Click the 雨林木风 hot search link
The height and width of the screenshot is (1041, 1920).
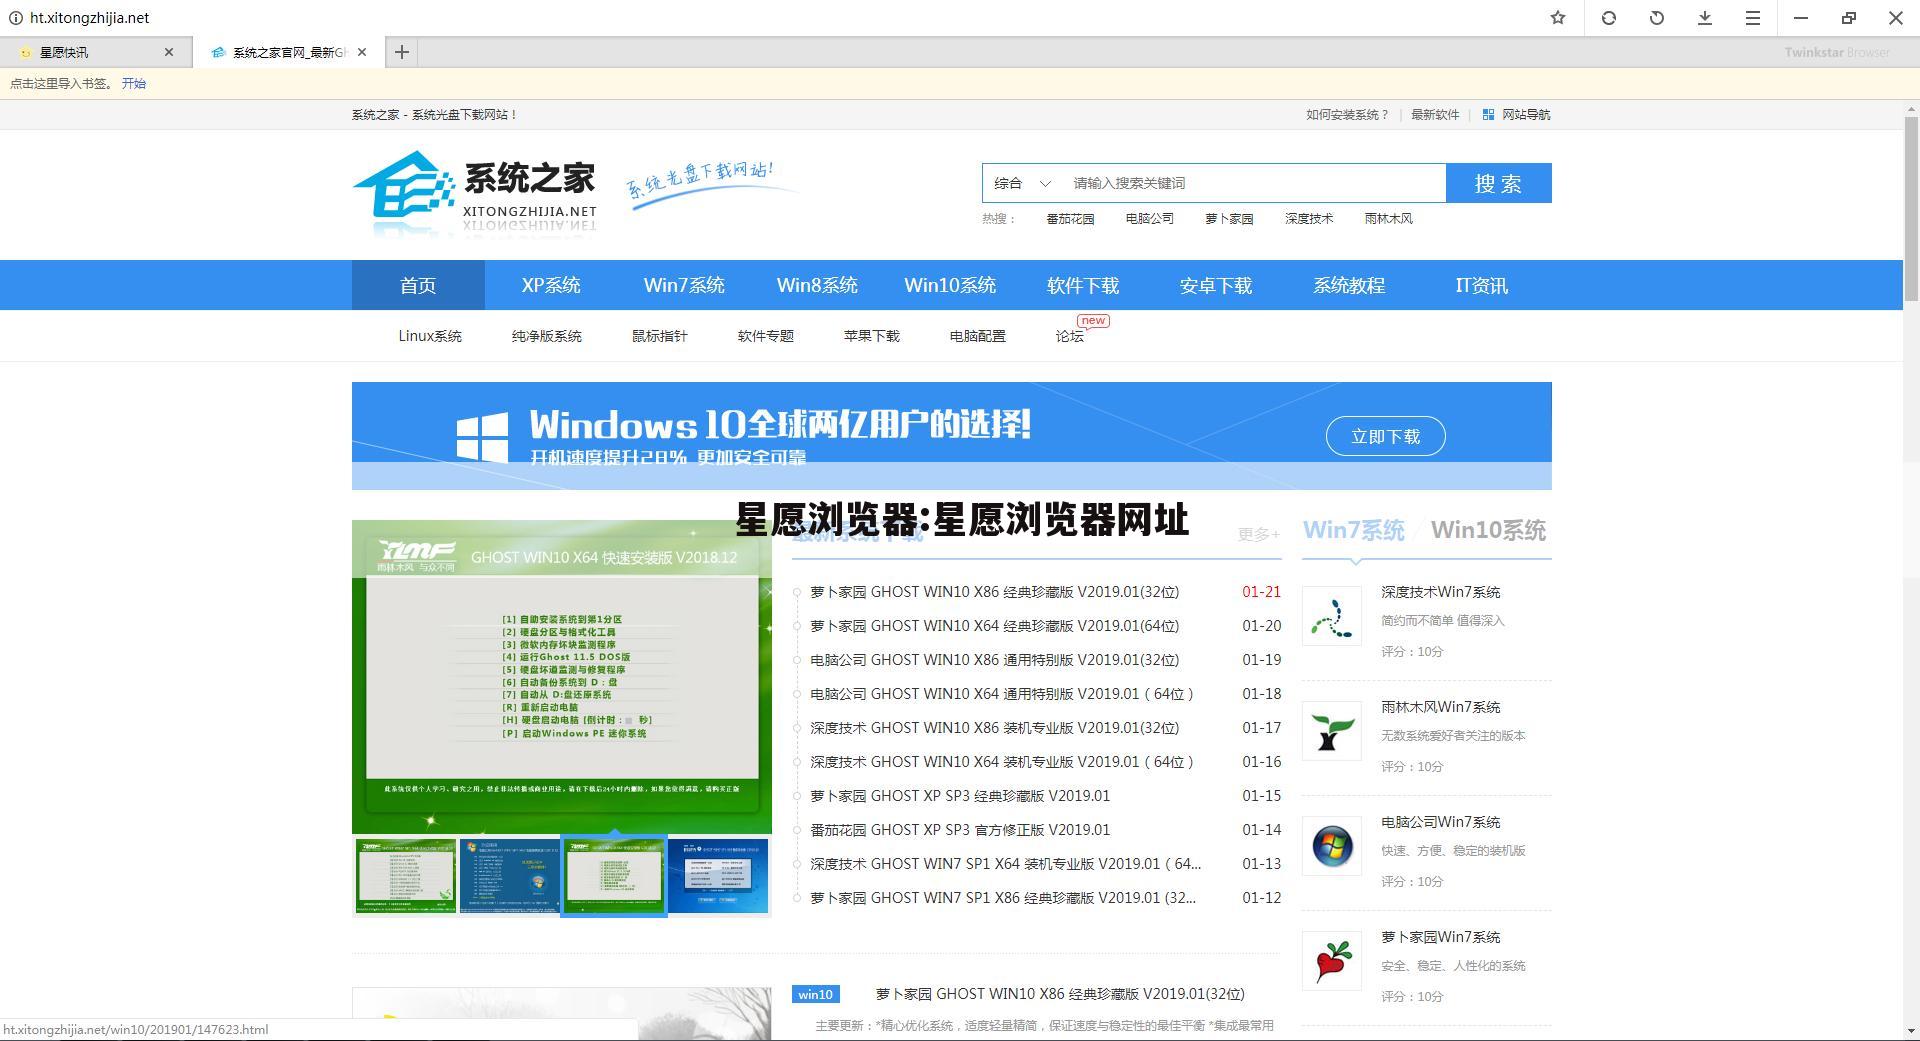1388,219
